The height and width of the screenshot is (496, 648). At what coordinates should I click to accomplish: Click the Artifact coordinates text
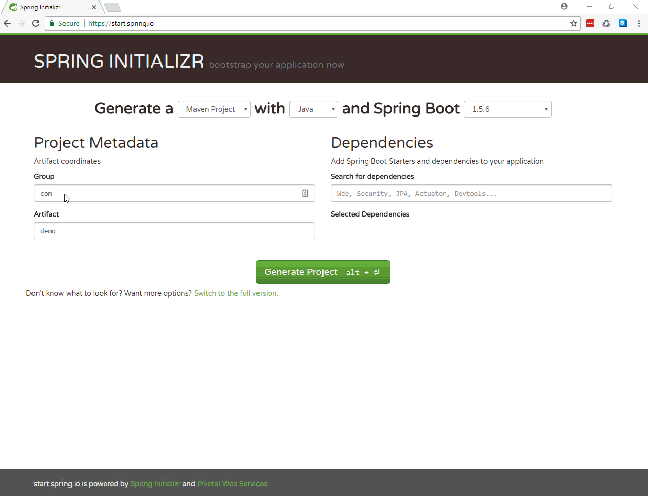[x=67, y=161]
